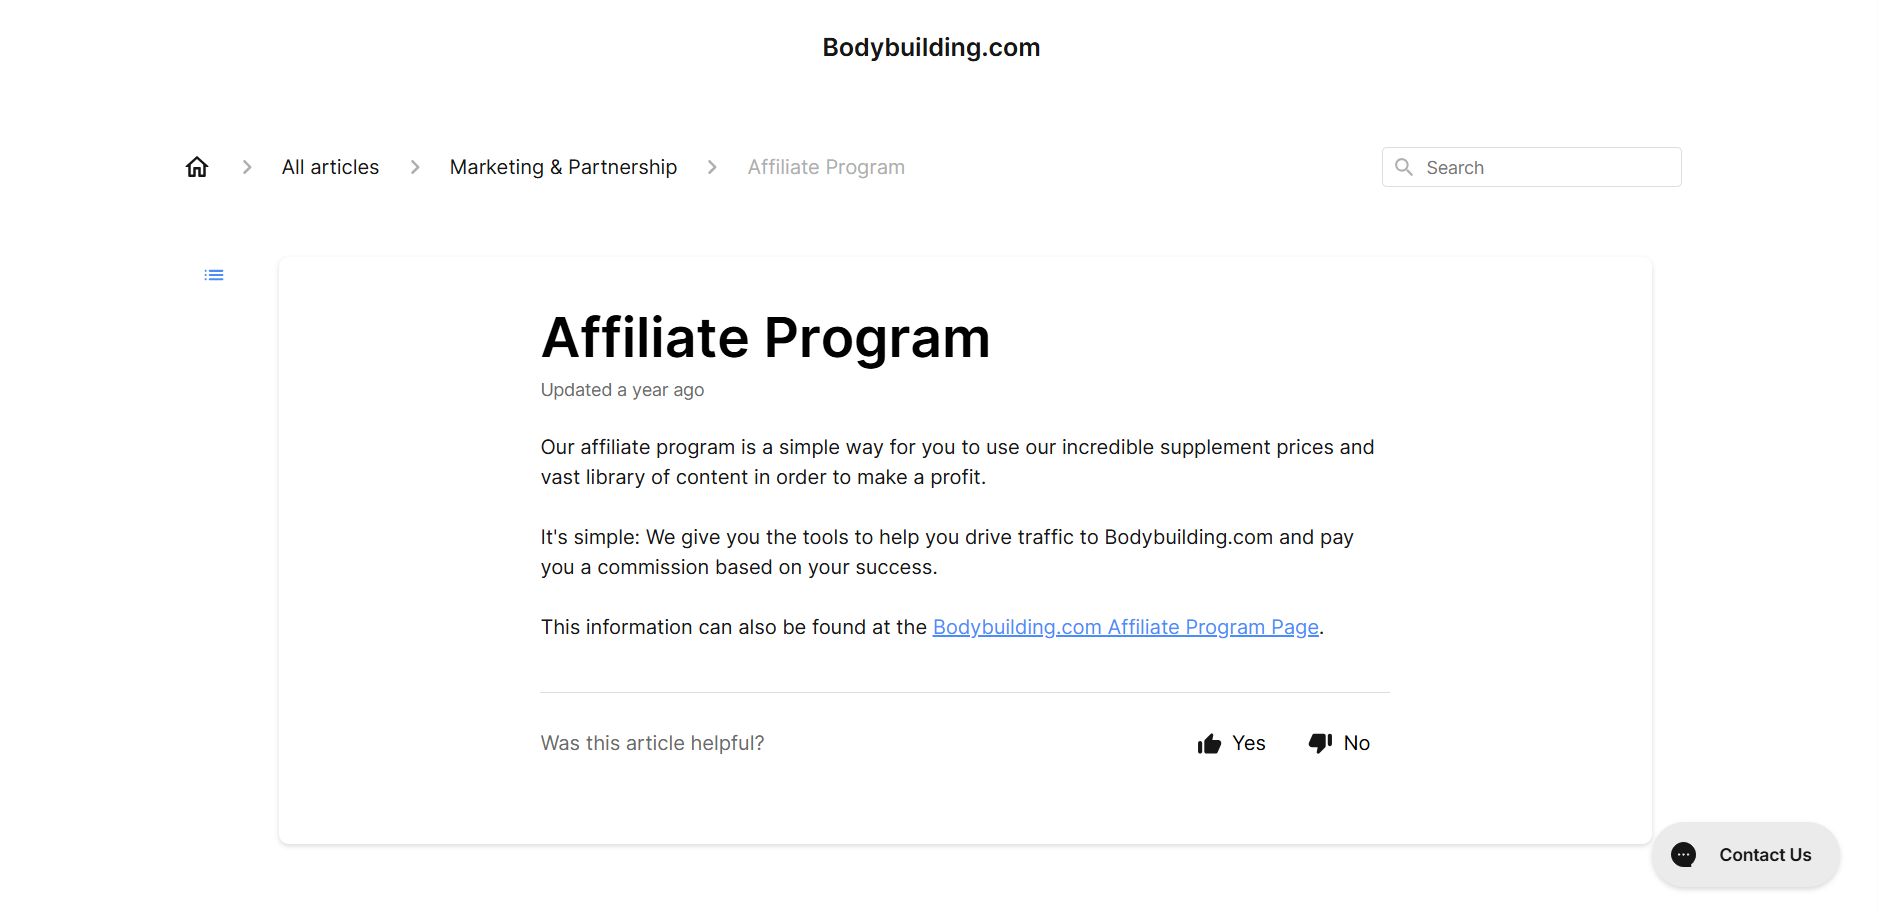The height and width of the screenshot is (915, 1878).
Task: Select the Affiliate Program breadcrumb item
Action: click(825, 166)
